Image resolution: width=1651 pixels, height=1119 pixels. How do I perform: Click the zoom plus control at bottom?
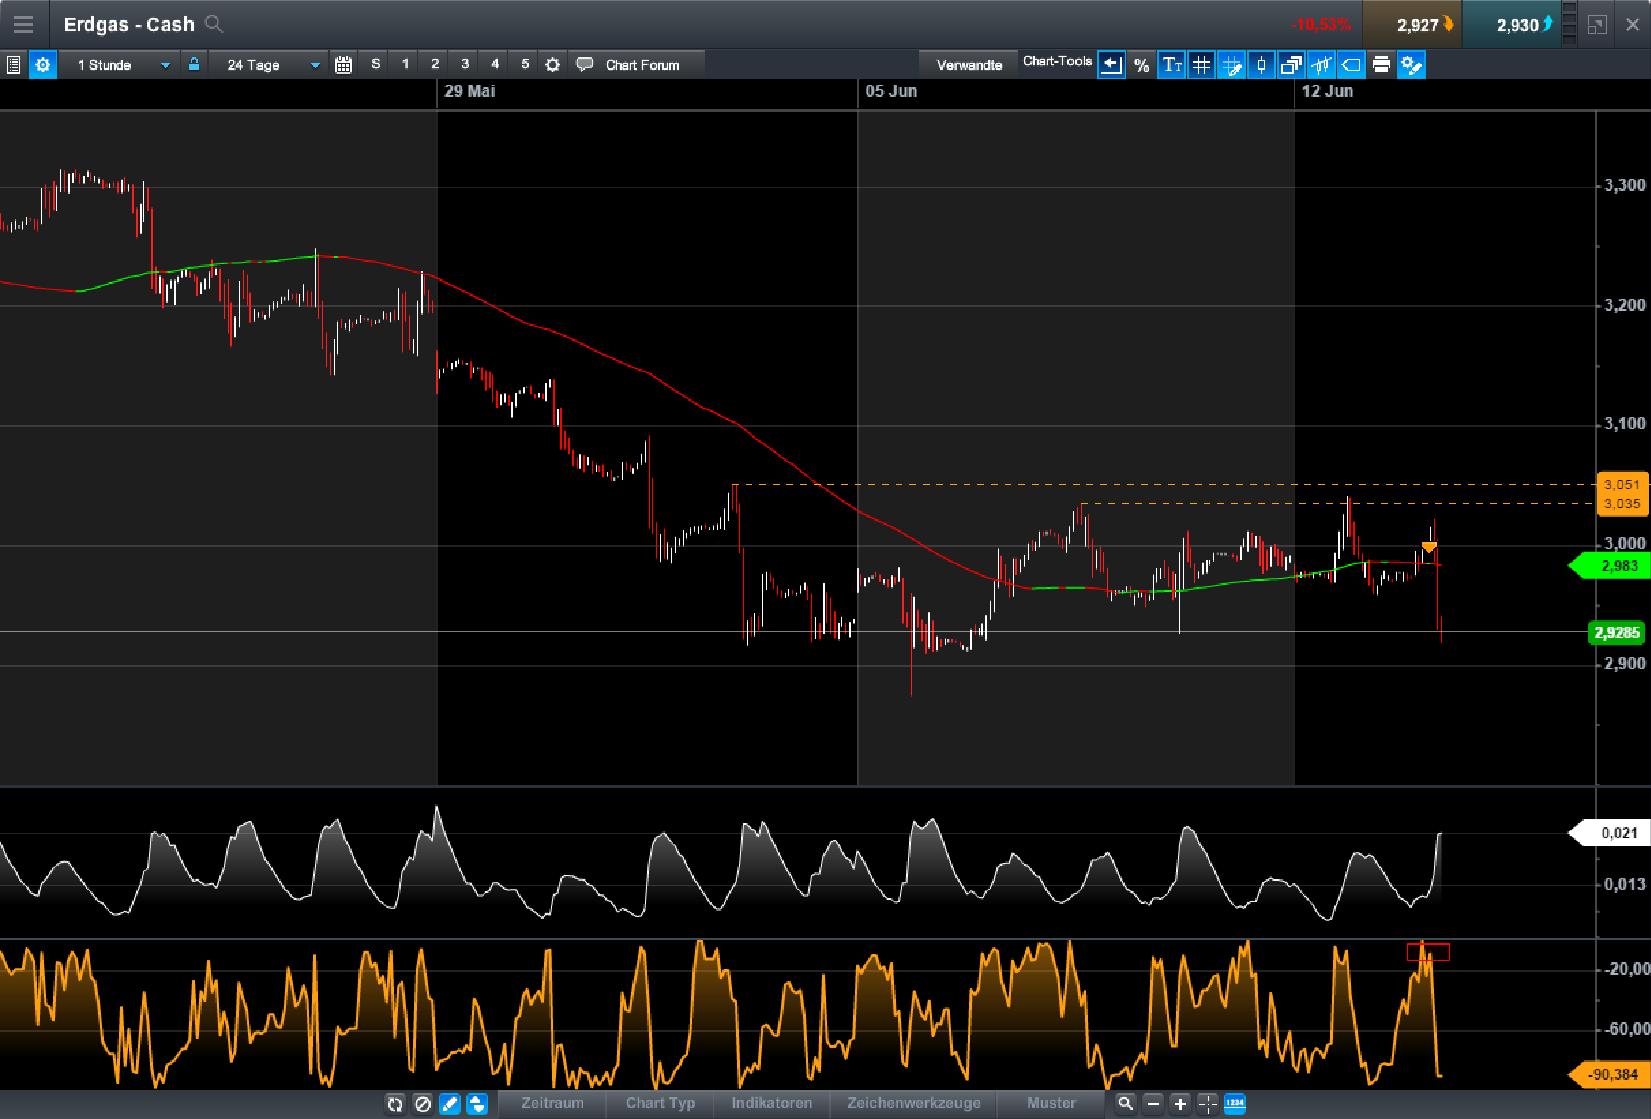[1180, 1104]
